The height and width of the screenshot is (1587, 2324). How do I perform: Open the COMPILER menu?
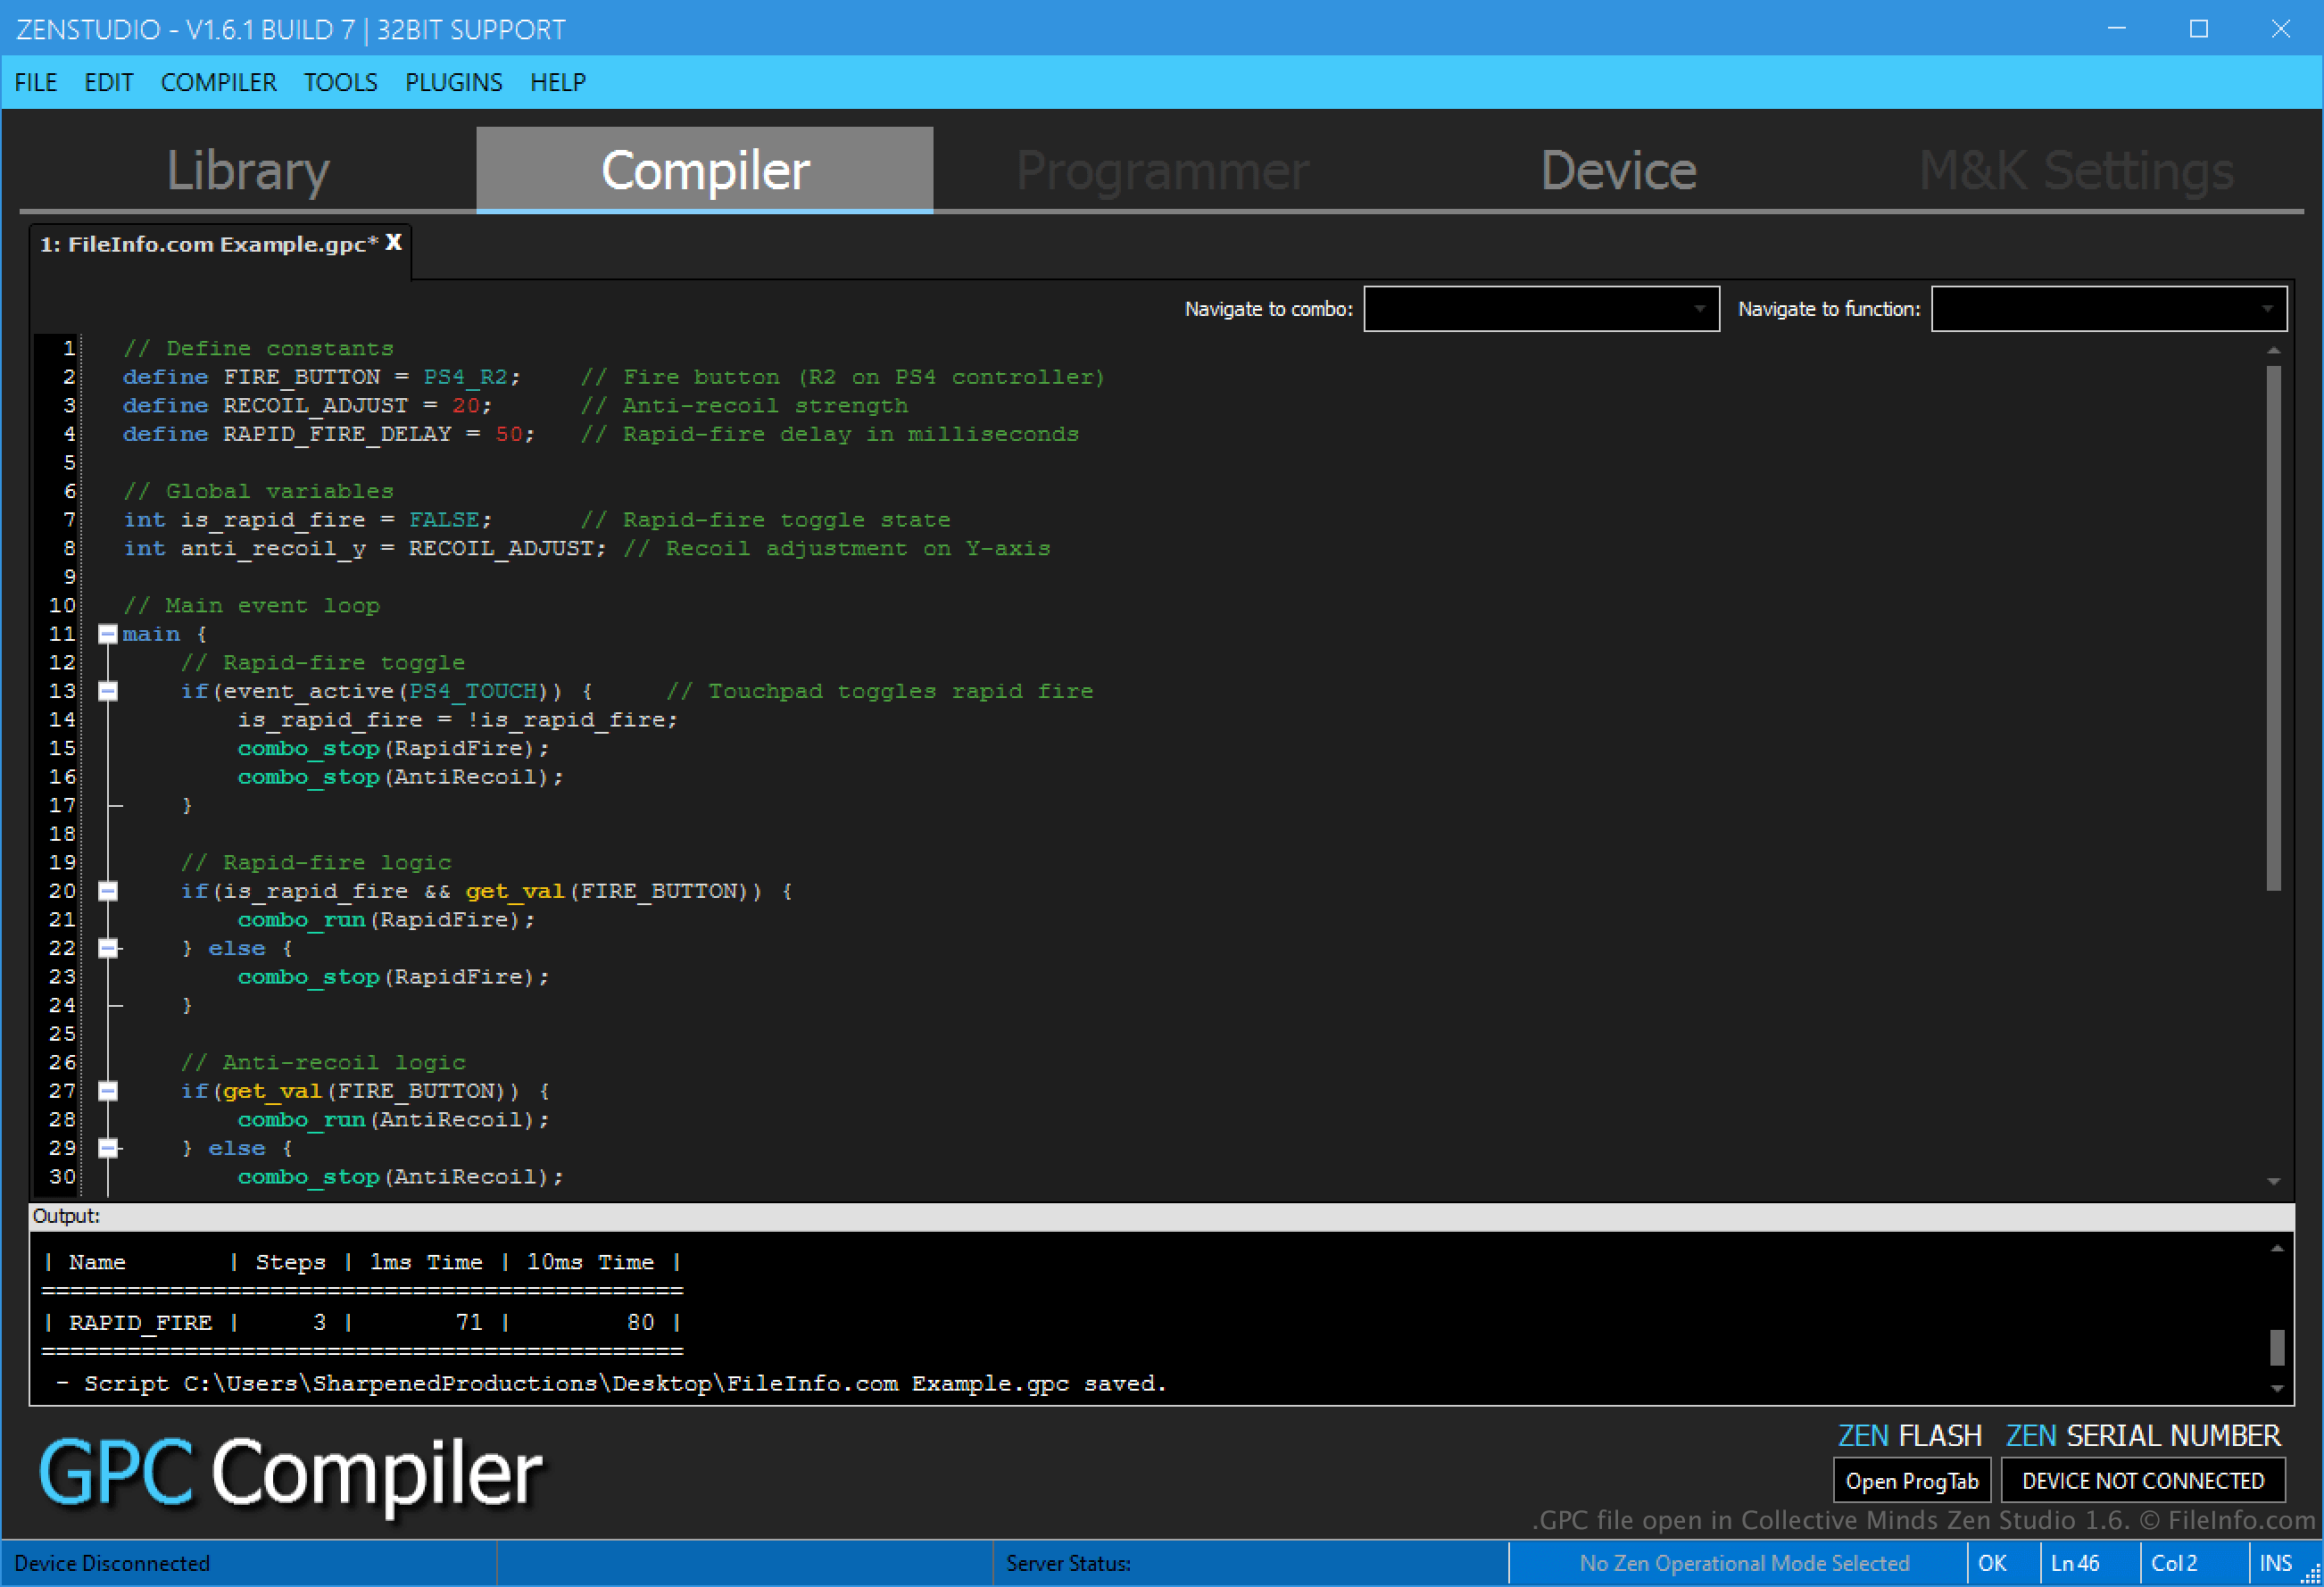pyautogui.click(x=218, y=82)
